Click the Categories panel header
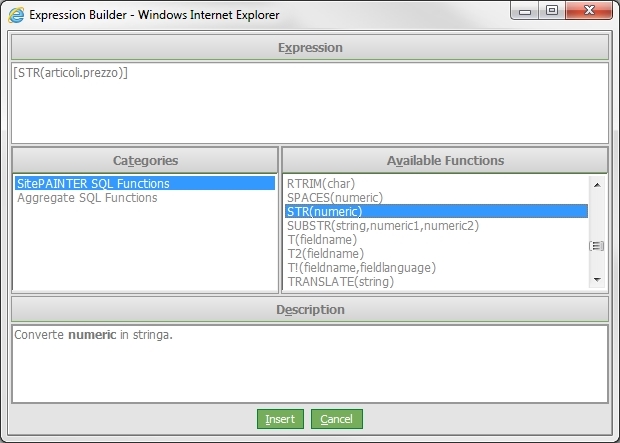 click(146, 160)
